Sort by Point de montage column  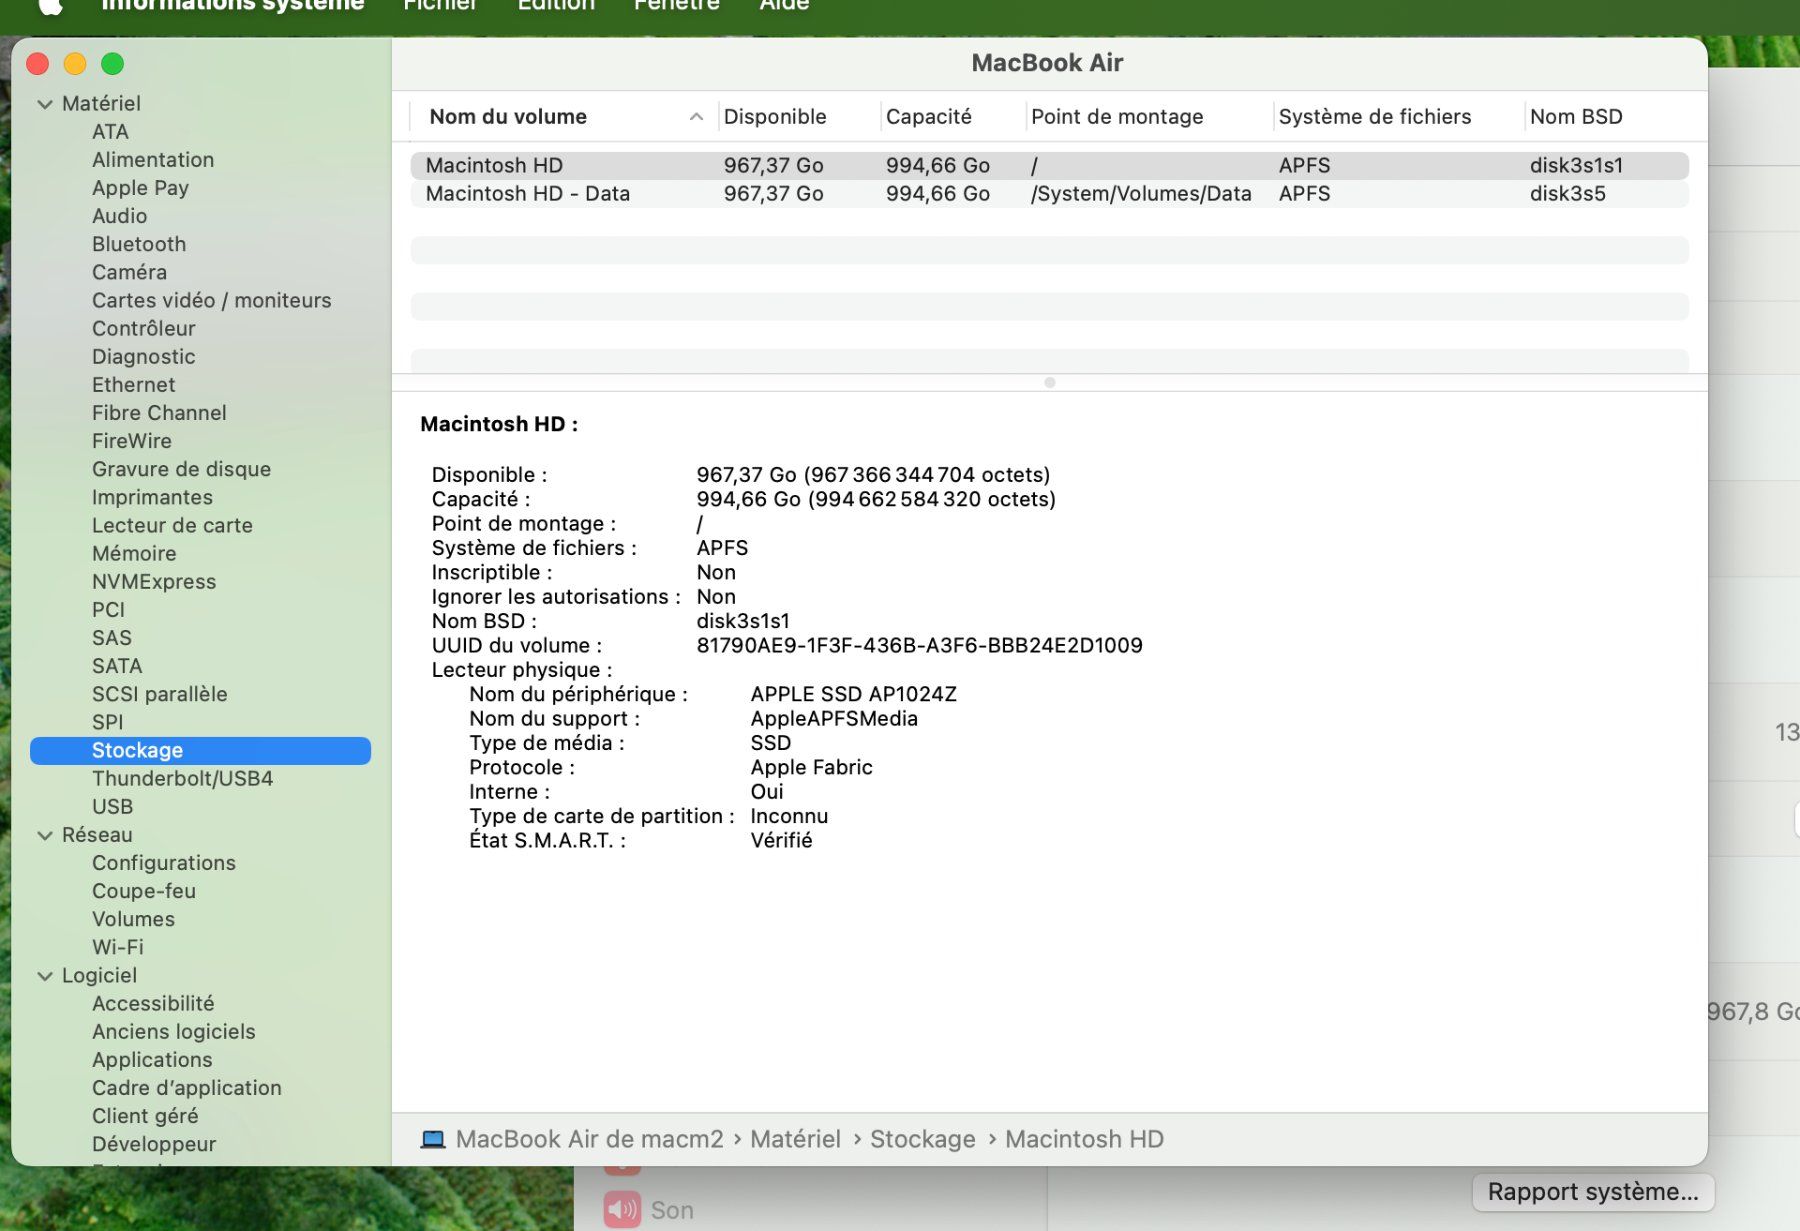click(x=1117, y=117)
